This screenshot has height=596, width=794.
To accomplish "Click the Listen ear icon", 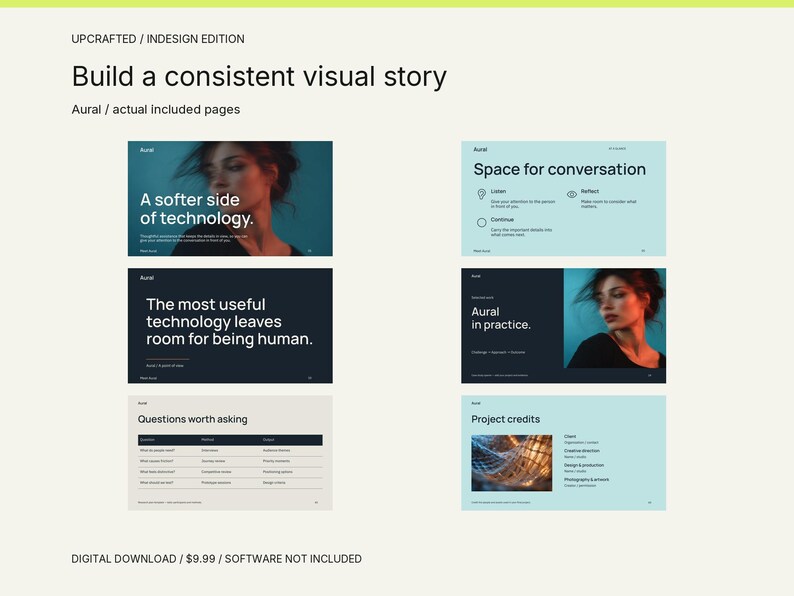I will point(482,194).
